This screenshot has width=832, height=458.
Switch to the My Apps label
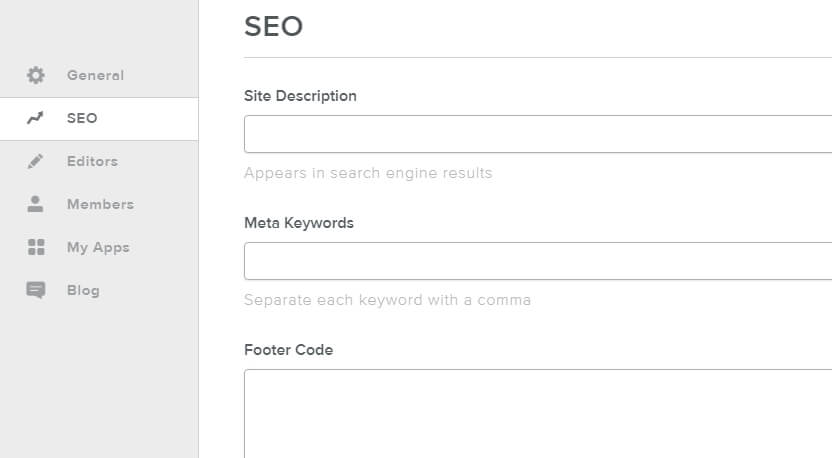point(98,247)
